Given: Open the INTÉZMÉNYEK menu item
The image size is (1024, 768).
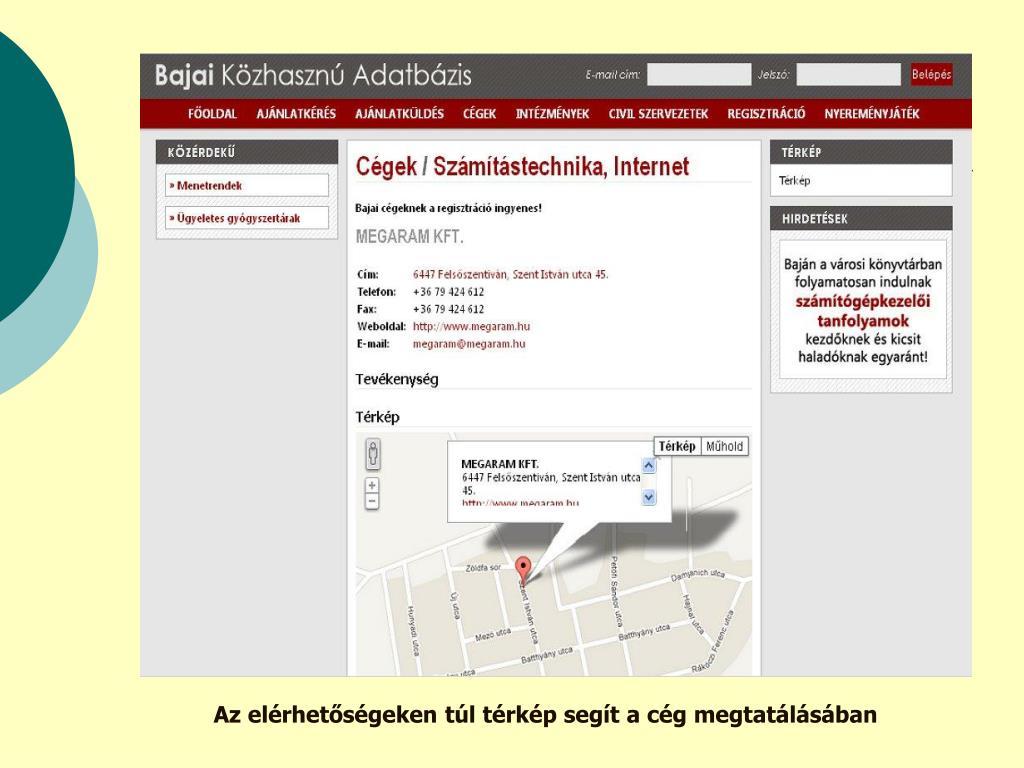Looking at the screenshot, I should point(552,114).
